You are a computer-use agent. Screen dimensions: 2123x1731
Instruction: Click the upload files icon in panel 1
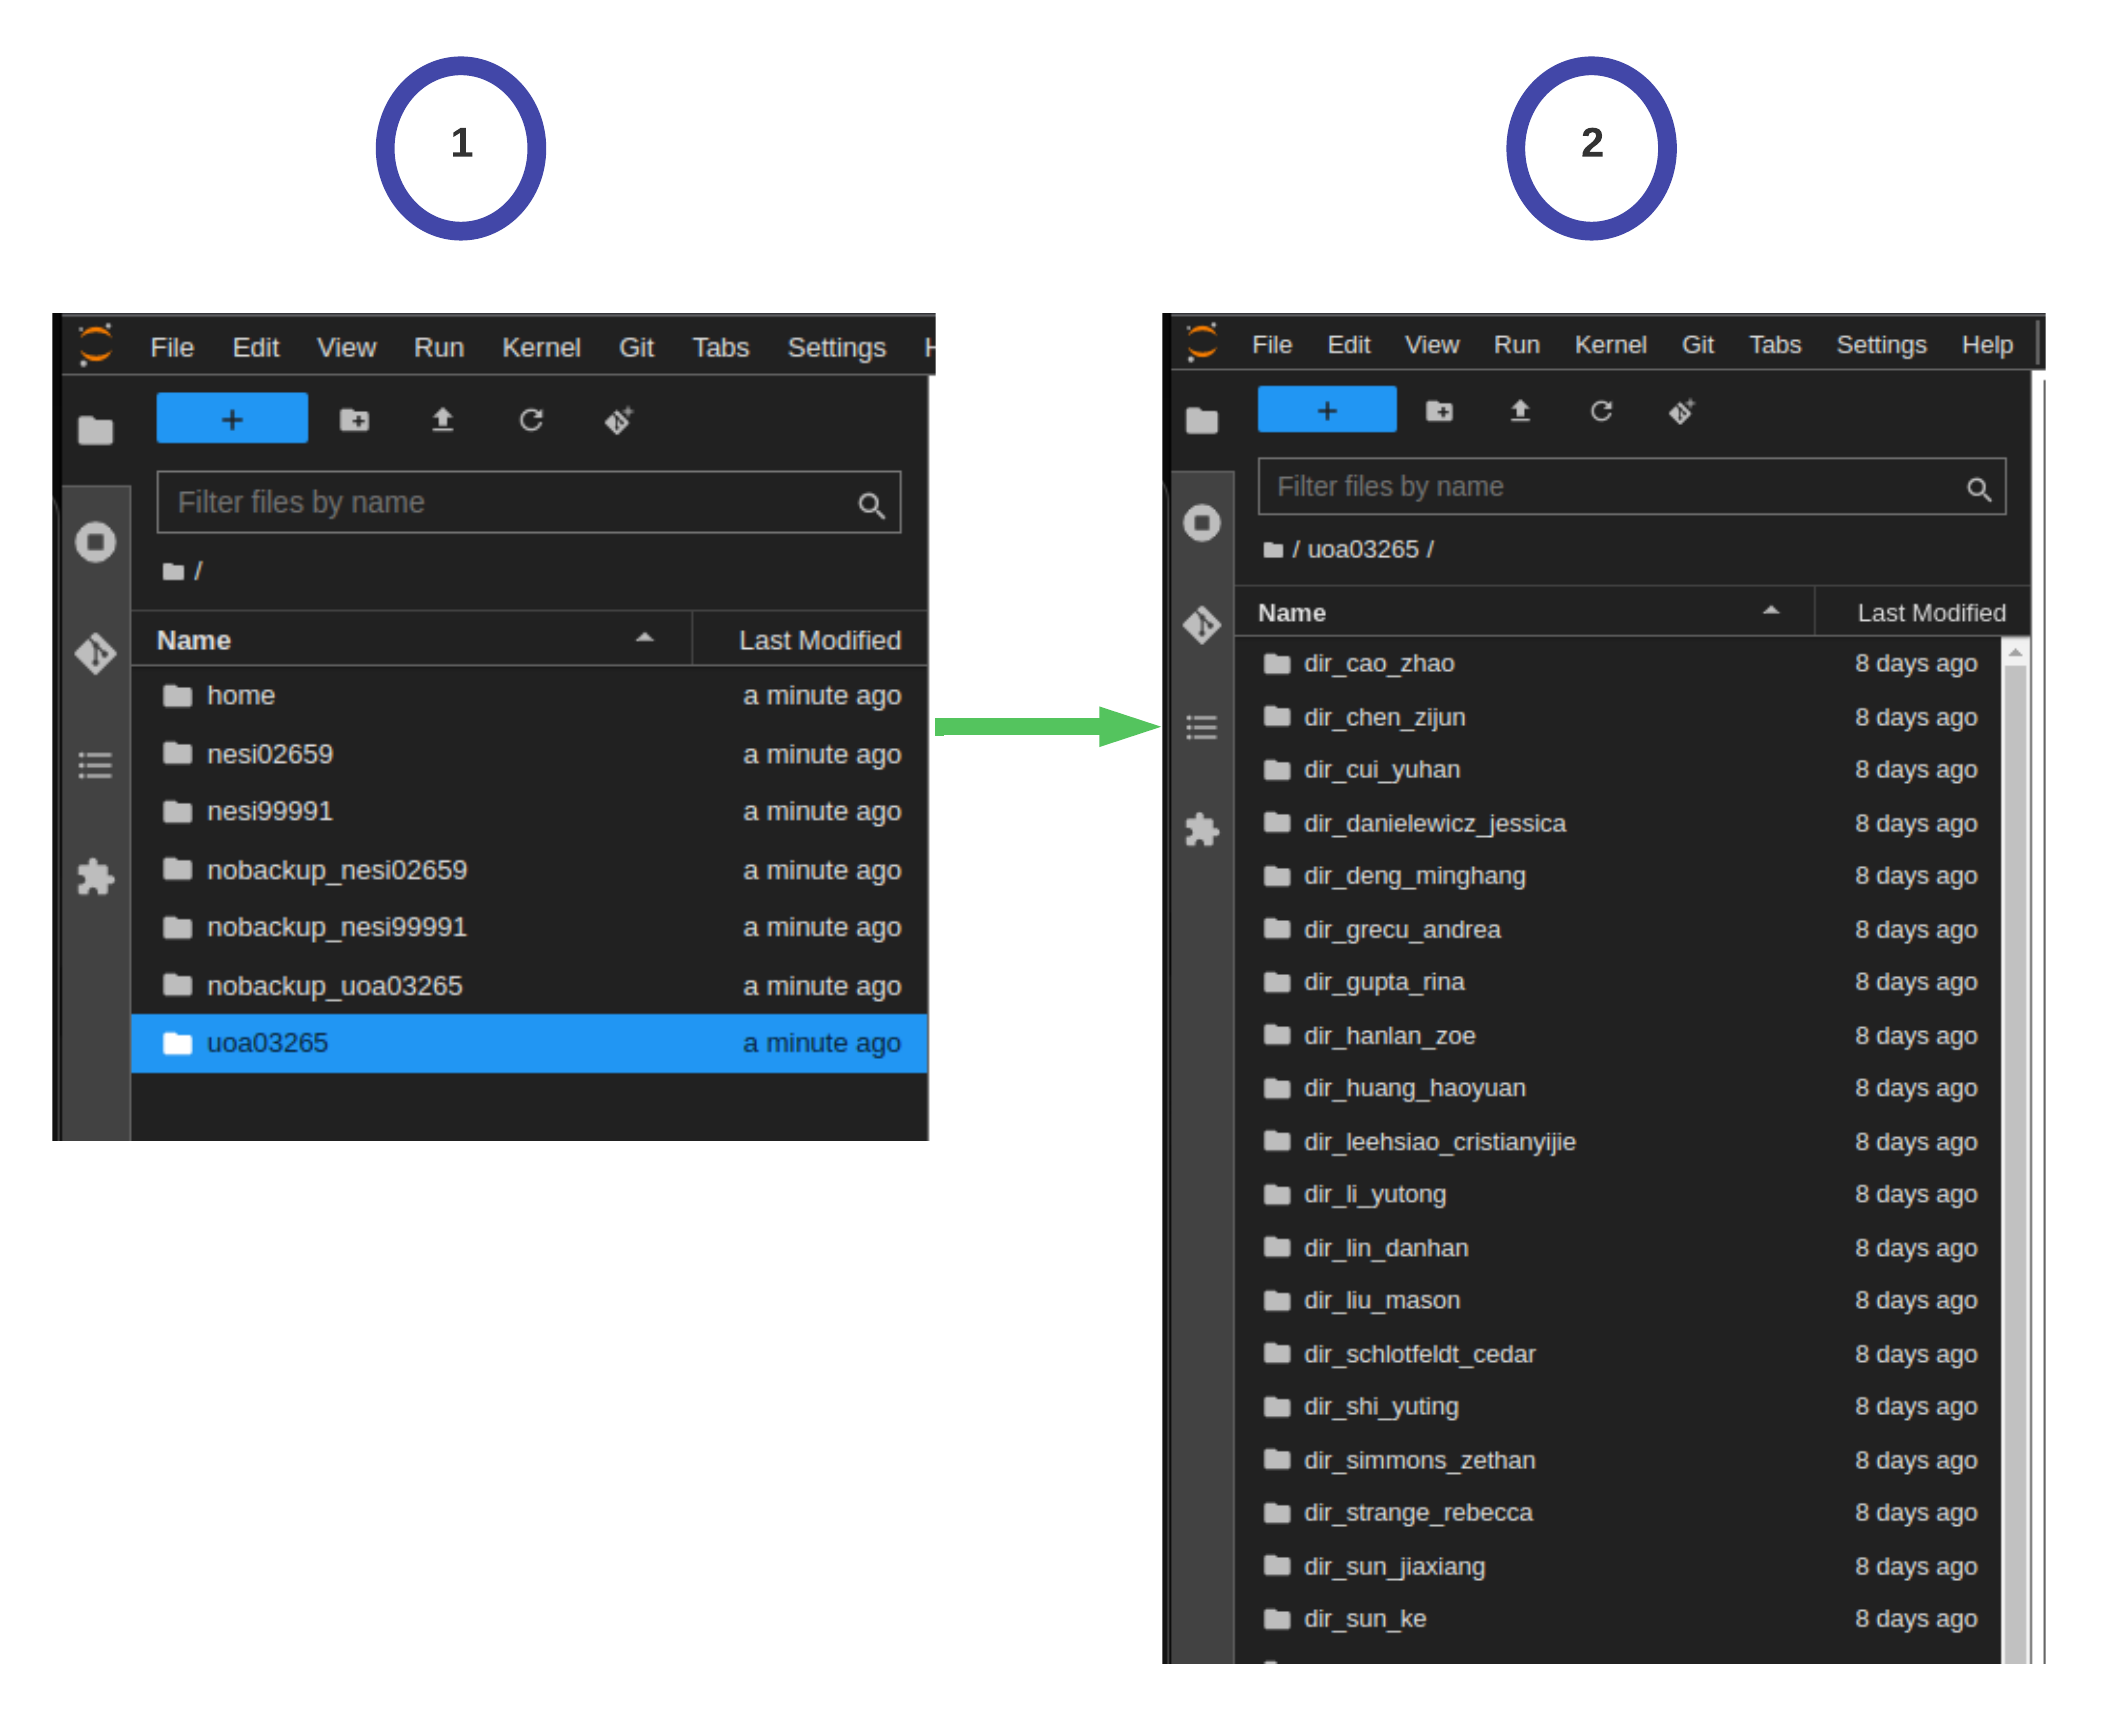click(x=442, y=420)
